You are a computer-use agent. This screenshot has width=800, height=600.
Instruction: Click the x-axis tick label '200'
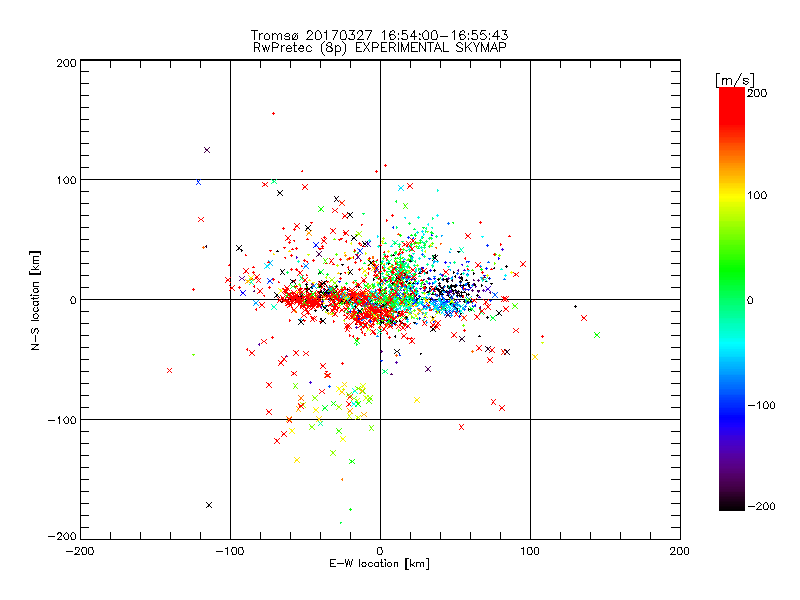coord(679,552)
